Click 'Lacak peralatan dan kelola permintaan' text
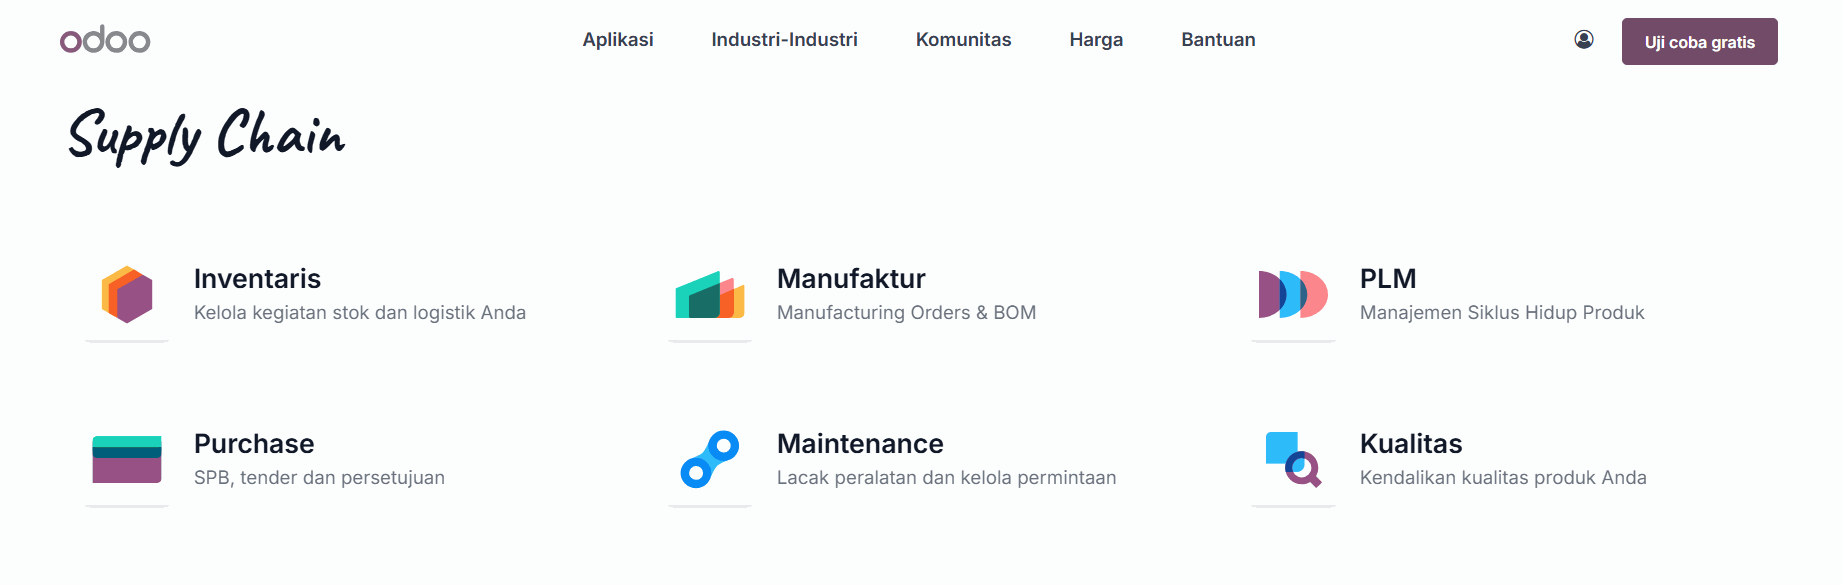The image size is (1842, 585). pyautogui.click(x=946, y=478)
